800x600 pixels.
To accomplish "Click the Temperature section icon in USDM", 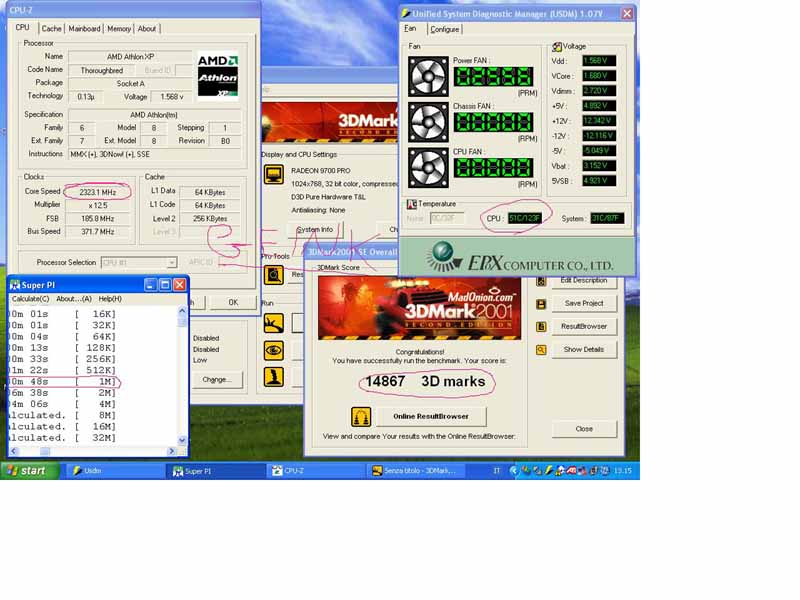I will point(412,205).
